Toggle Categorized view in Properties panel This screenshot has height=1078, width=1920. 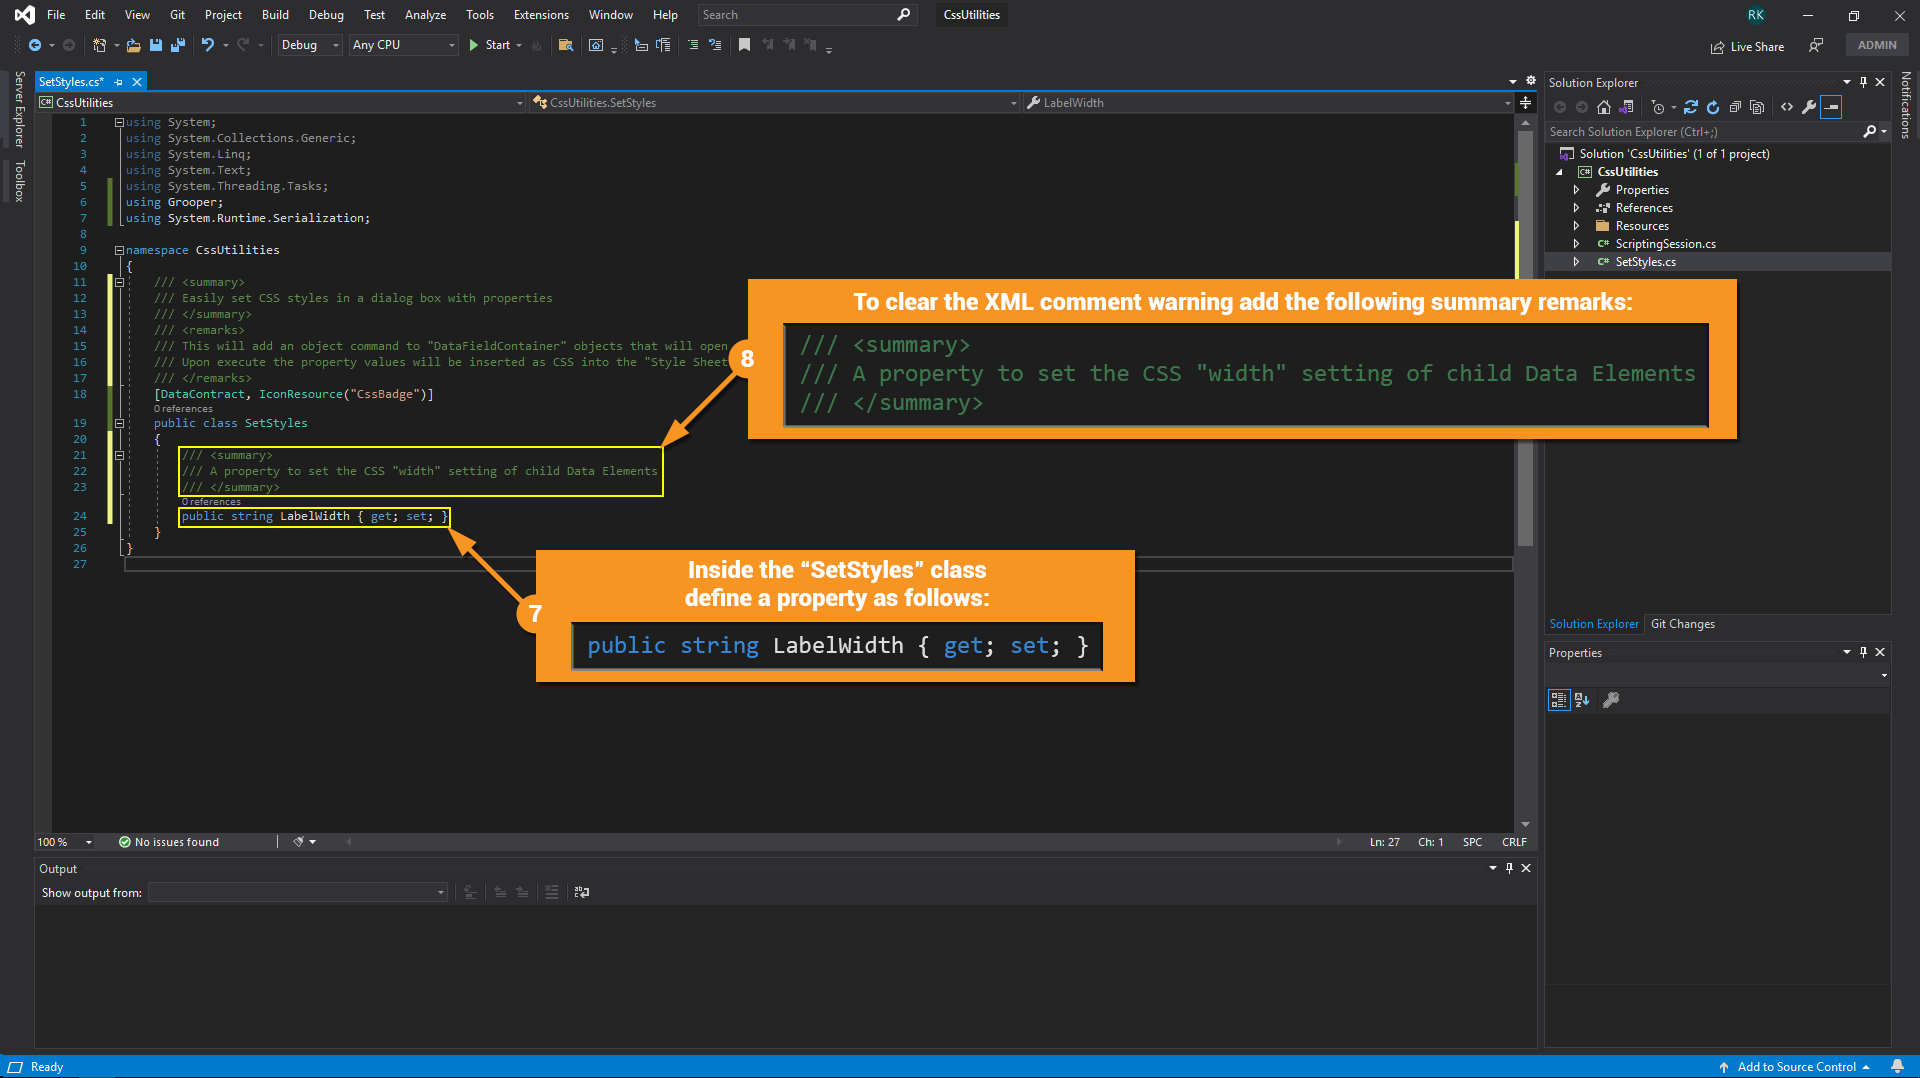(x=1558, y=700)
